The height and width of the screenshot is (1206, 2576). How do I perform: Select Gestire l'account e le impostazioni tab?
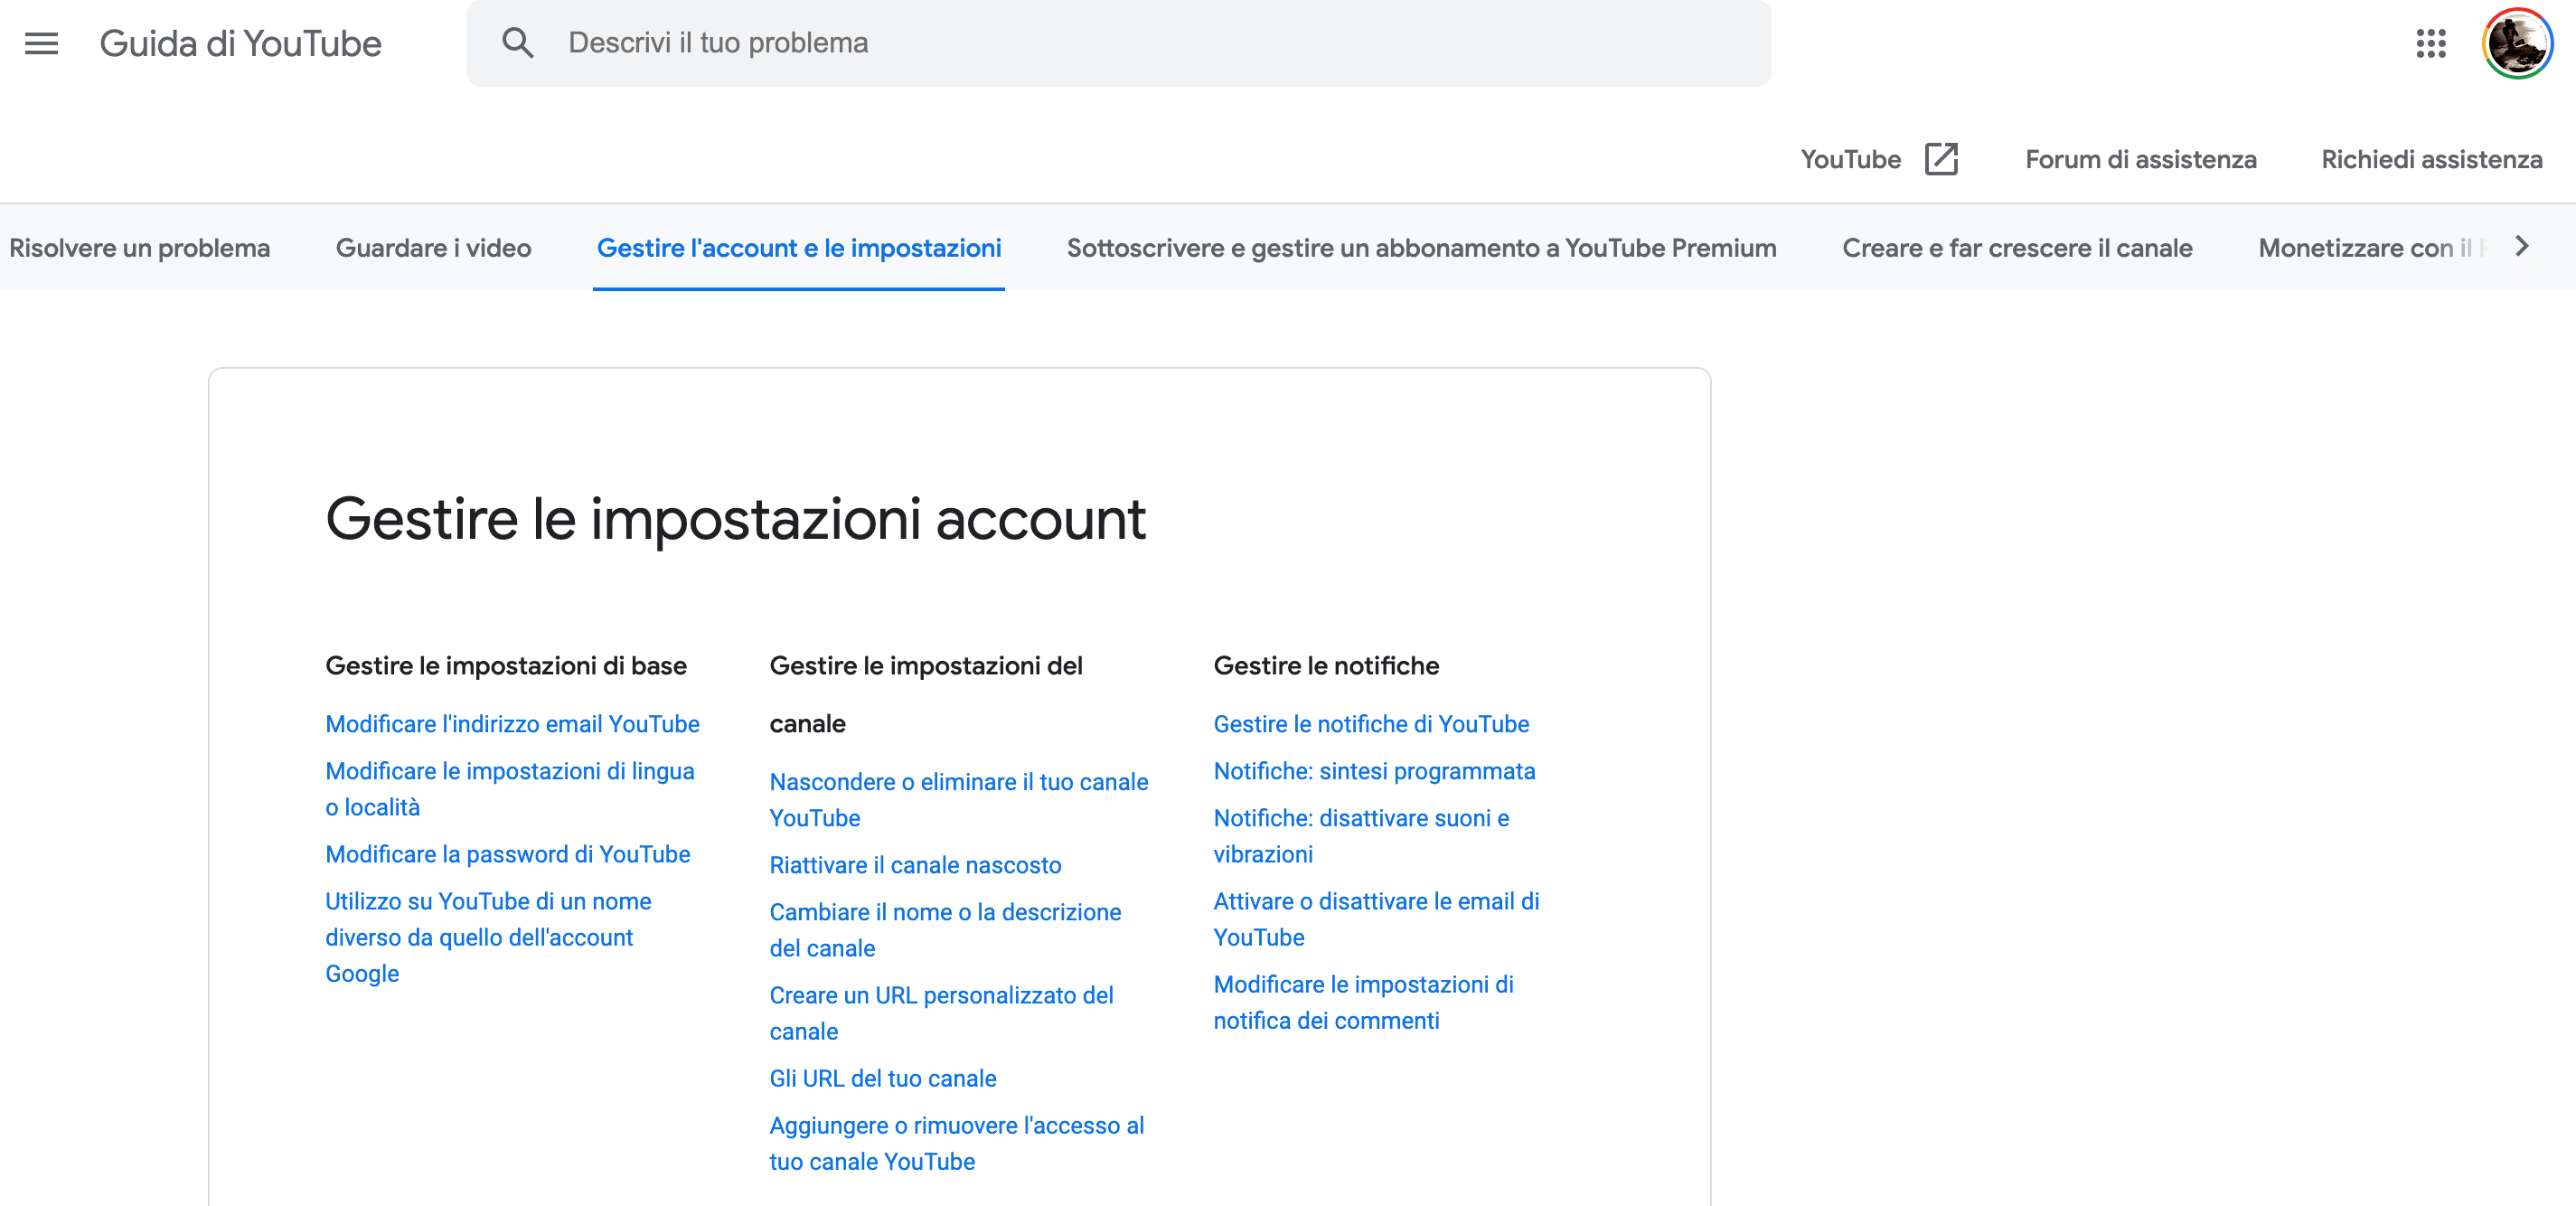click(799, 248)
